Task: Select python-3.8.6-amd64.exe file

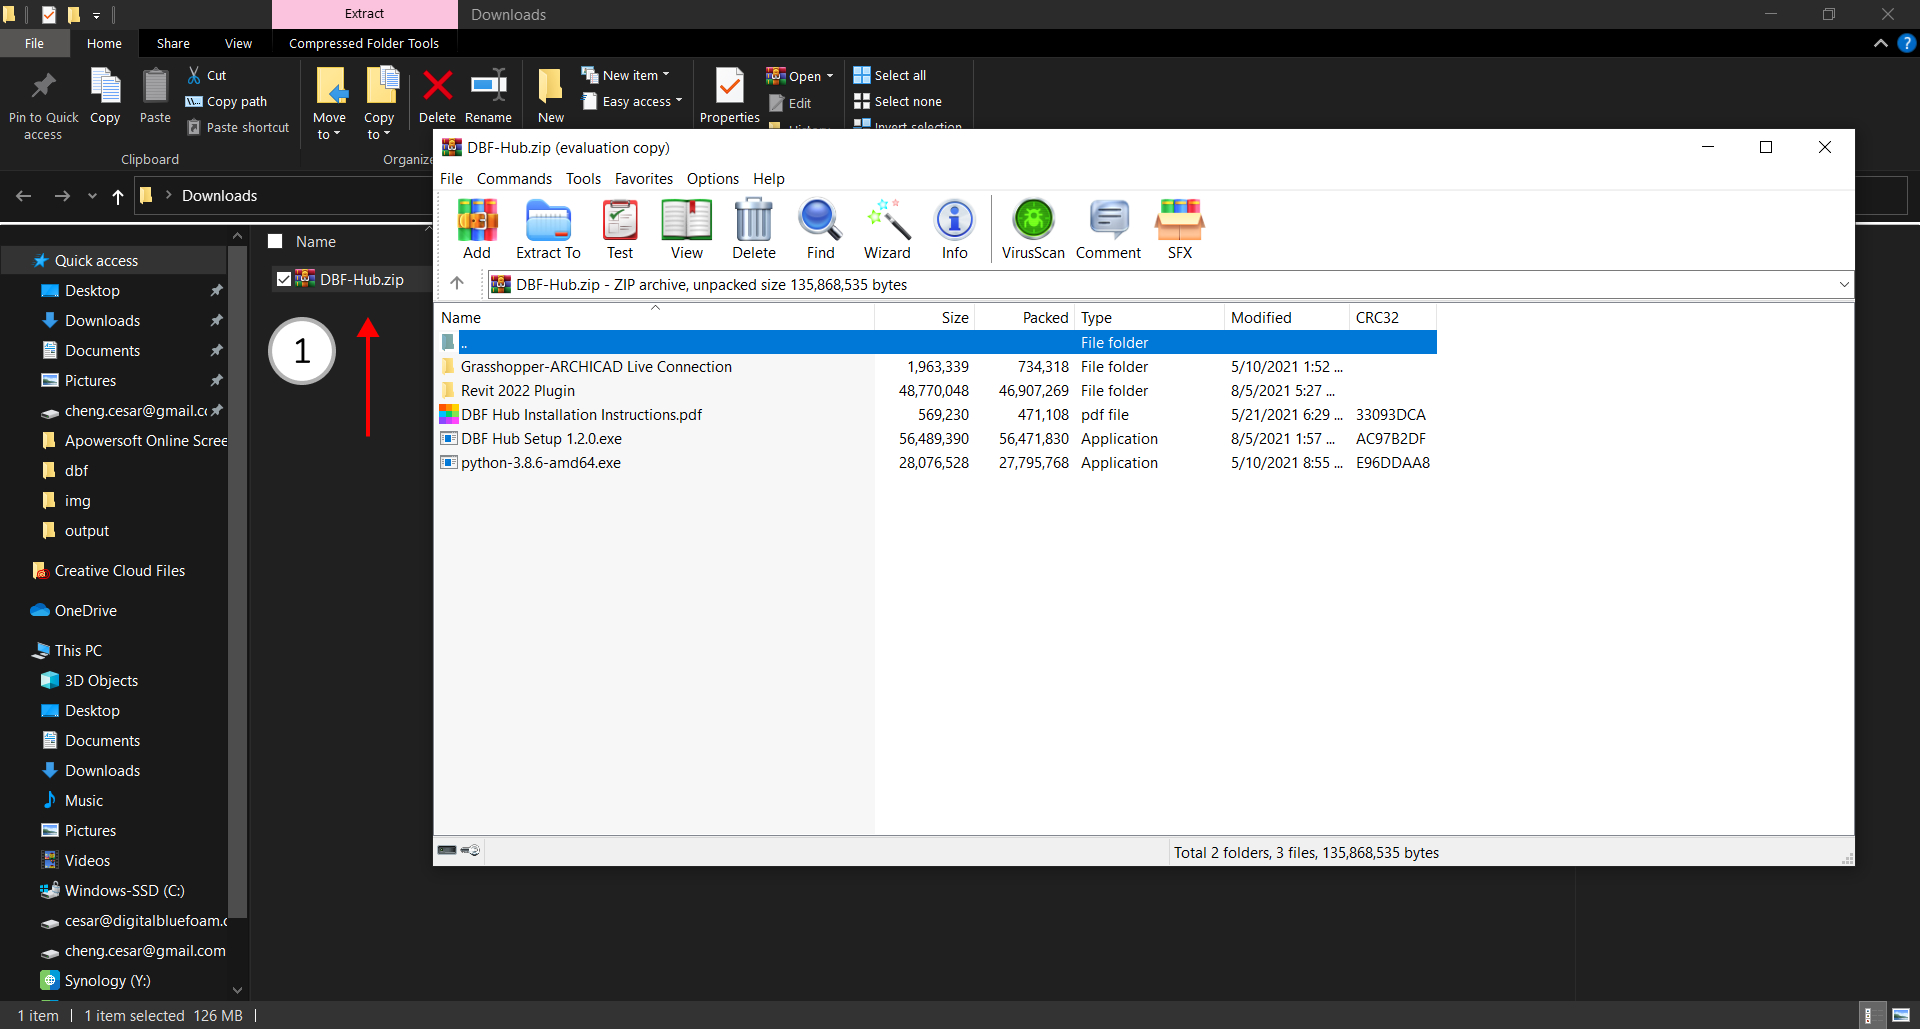Action: 938,463
